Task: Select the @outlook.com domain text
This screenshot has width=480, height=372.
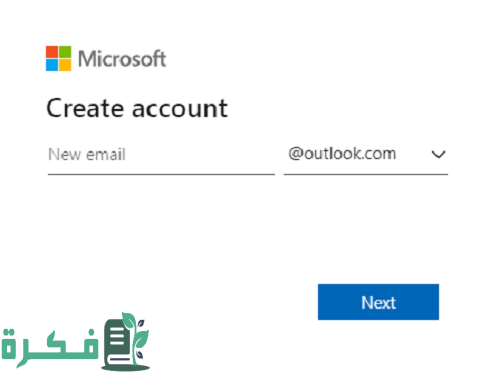Action: tap(342, 154)
